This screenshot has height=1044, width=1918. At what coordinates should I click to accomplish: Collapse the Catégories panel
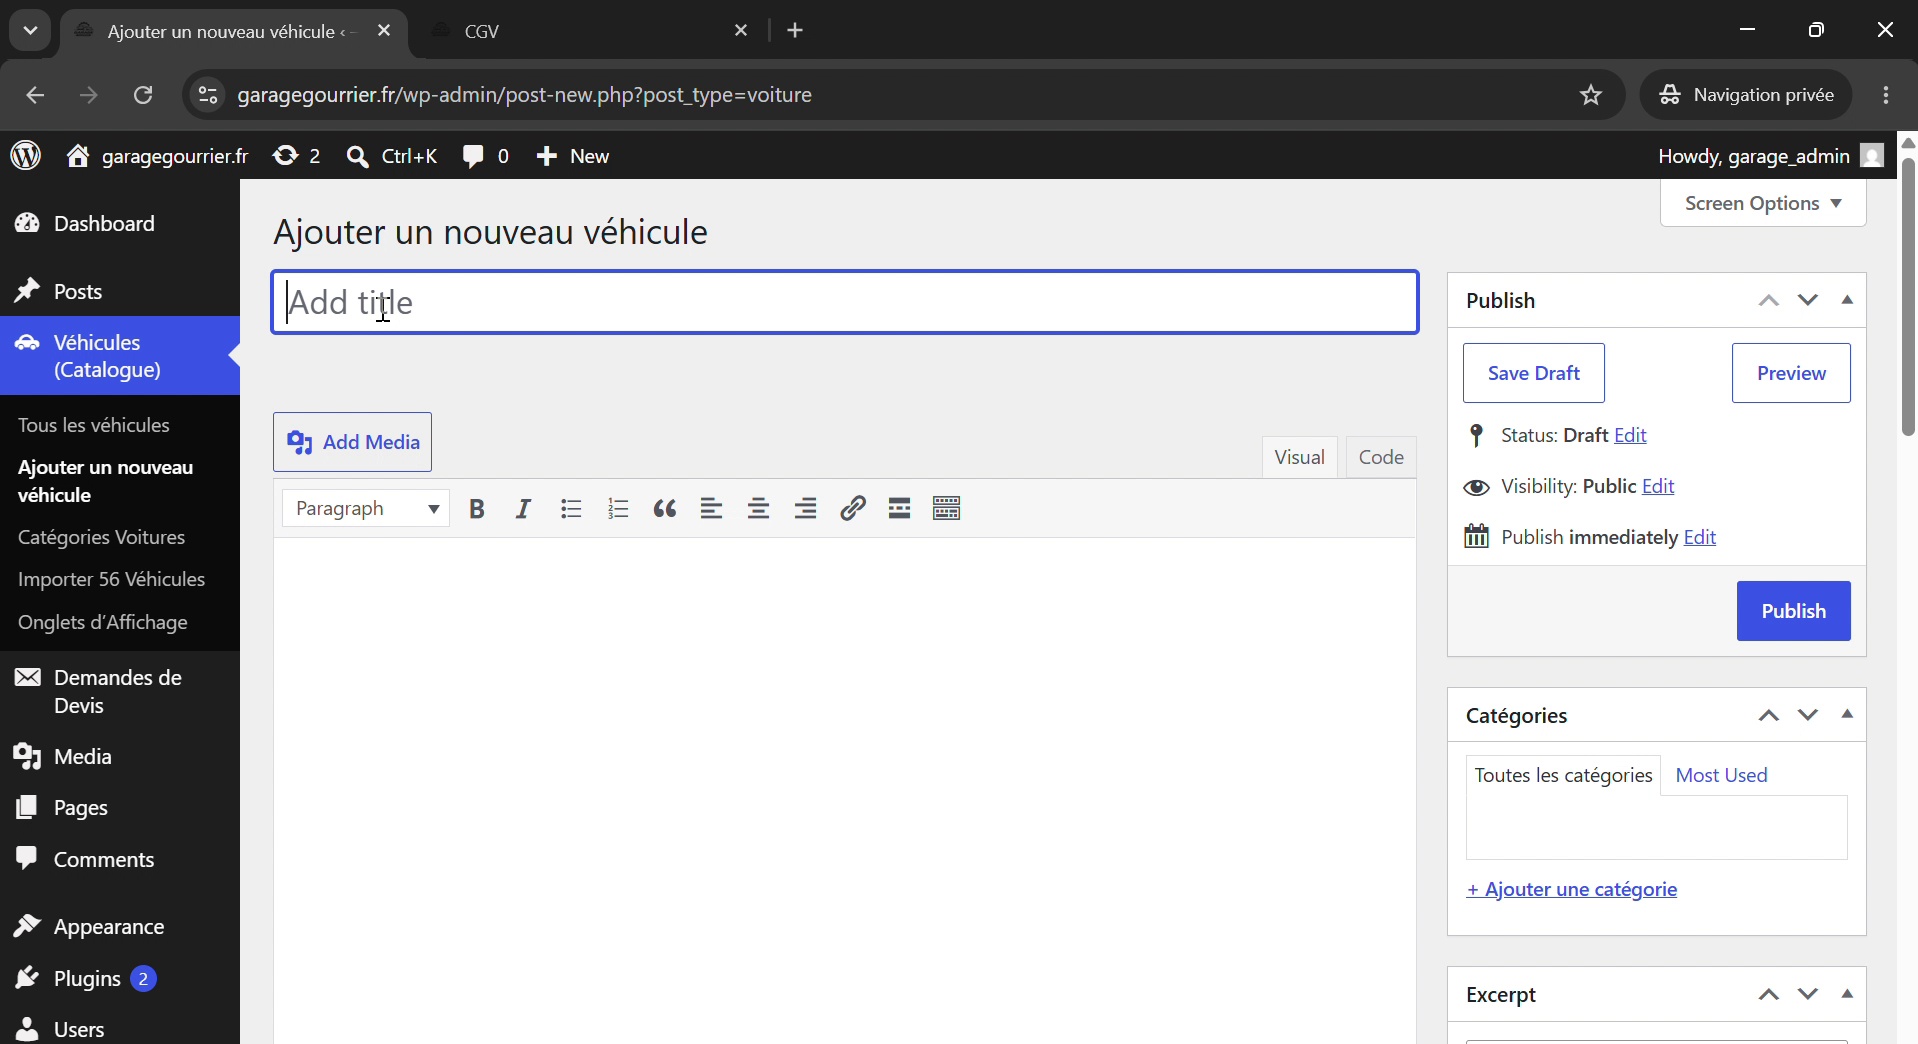tap(1847, 715)
